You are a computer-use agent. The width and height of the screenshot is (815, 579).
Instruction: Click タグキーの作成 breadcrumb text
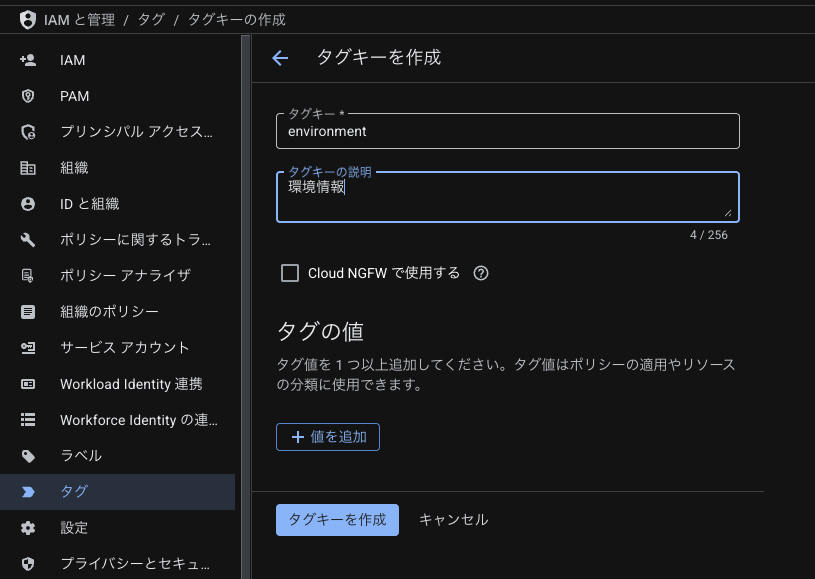tap(236, 20)
